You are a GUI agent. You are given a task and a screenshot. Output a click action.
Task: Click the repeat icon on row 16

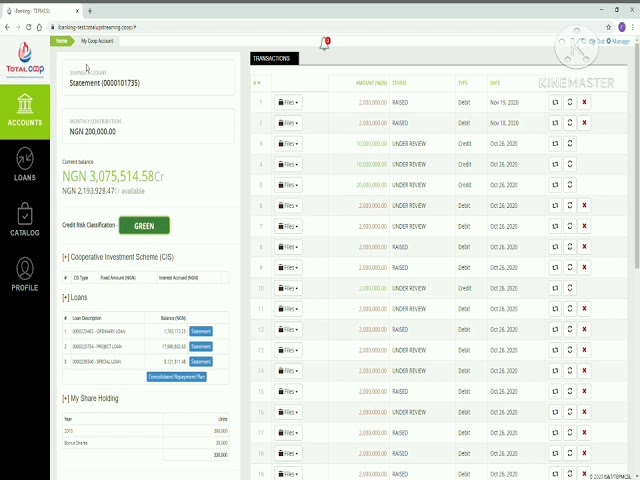pyautogui.click(x=555, y=412)
